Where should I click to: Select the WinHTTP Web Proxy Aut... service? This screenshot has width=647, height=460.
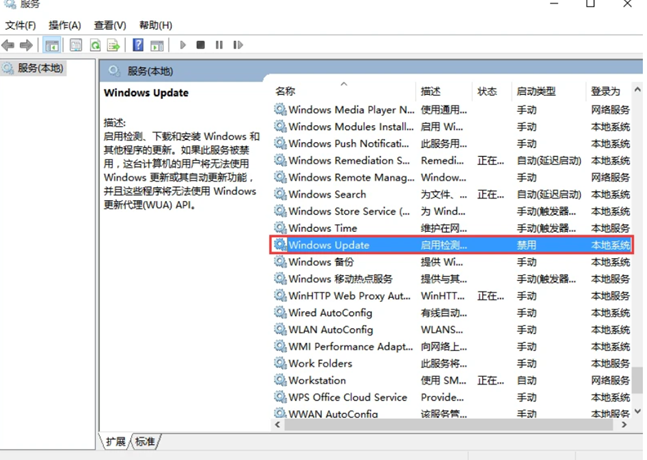pyautogui.click(x=452, y=296)
